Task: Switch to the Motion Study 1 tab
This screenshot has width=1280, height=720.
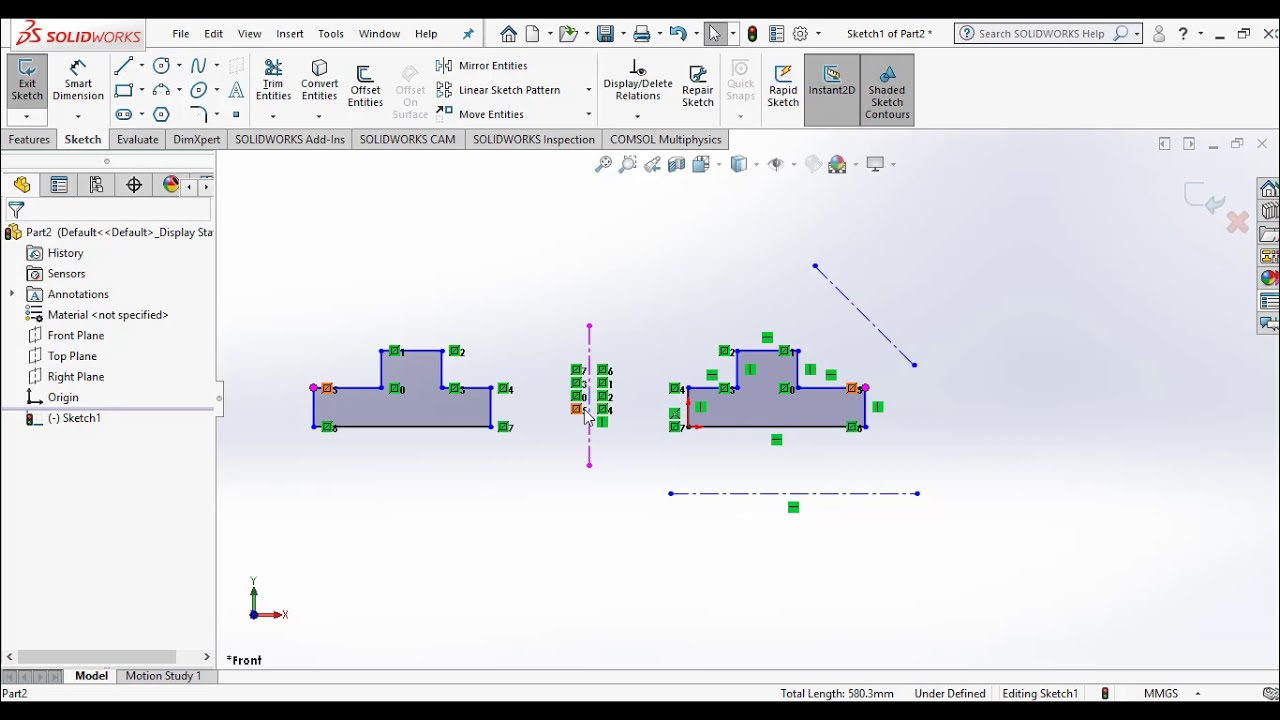Action: [x=163, y=676]
